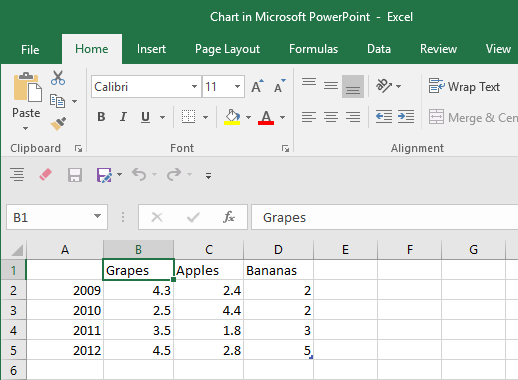Open the Calibri font name dropdown
Image resolution: width=518 pixels, height=380 pixels.
[194, 87]
